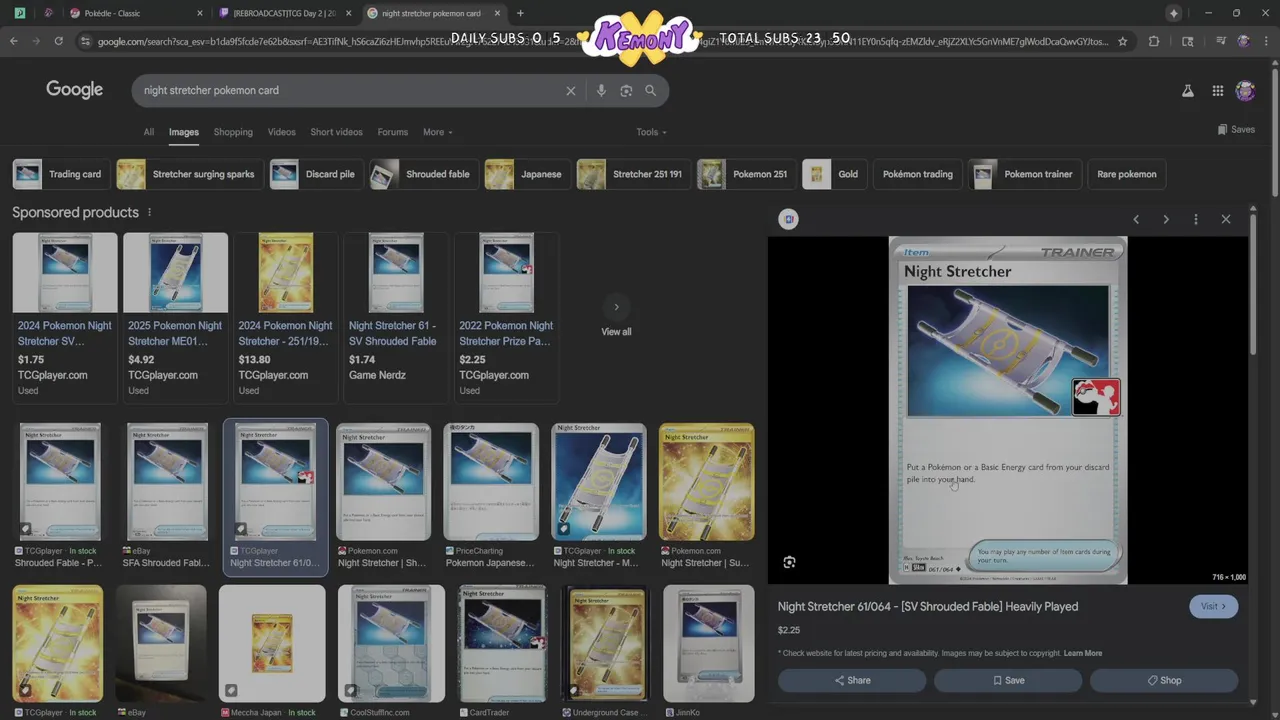Open $1.75 sponsored Night Stretcher product
This screenshot has width=1280, height=720.
click(x=65, y=316)
